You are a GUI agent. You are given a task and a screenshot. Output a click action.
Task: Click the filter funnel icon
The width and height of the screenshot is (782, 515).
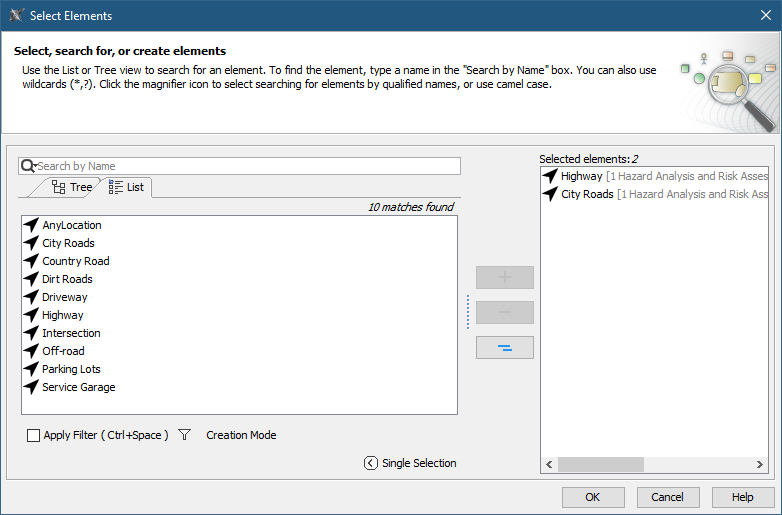(x=184, y=435)
